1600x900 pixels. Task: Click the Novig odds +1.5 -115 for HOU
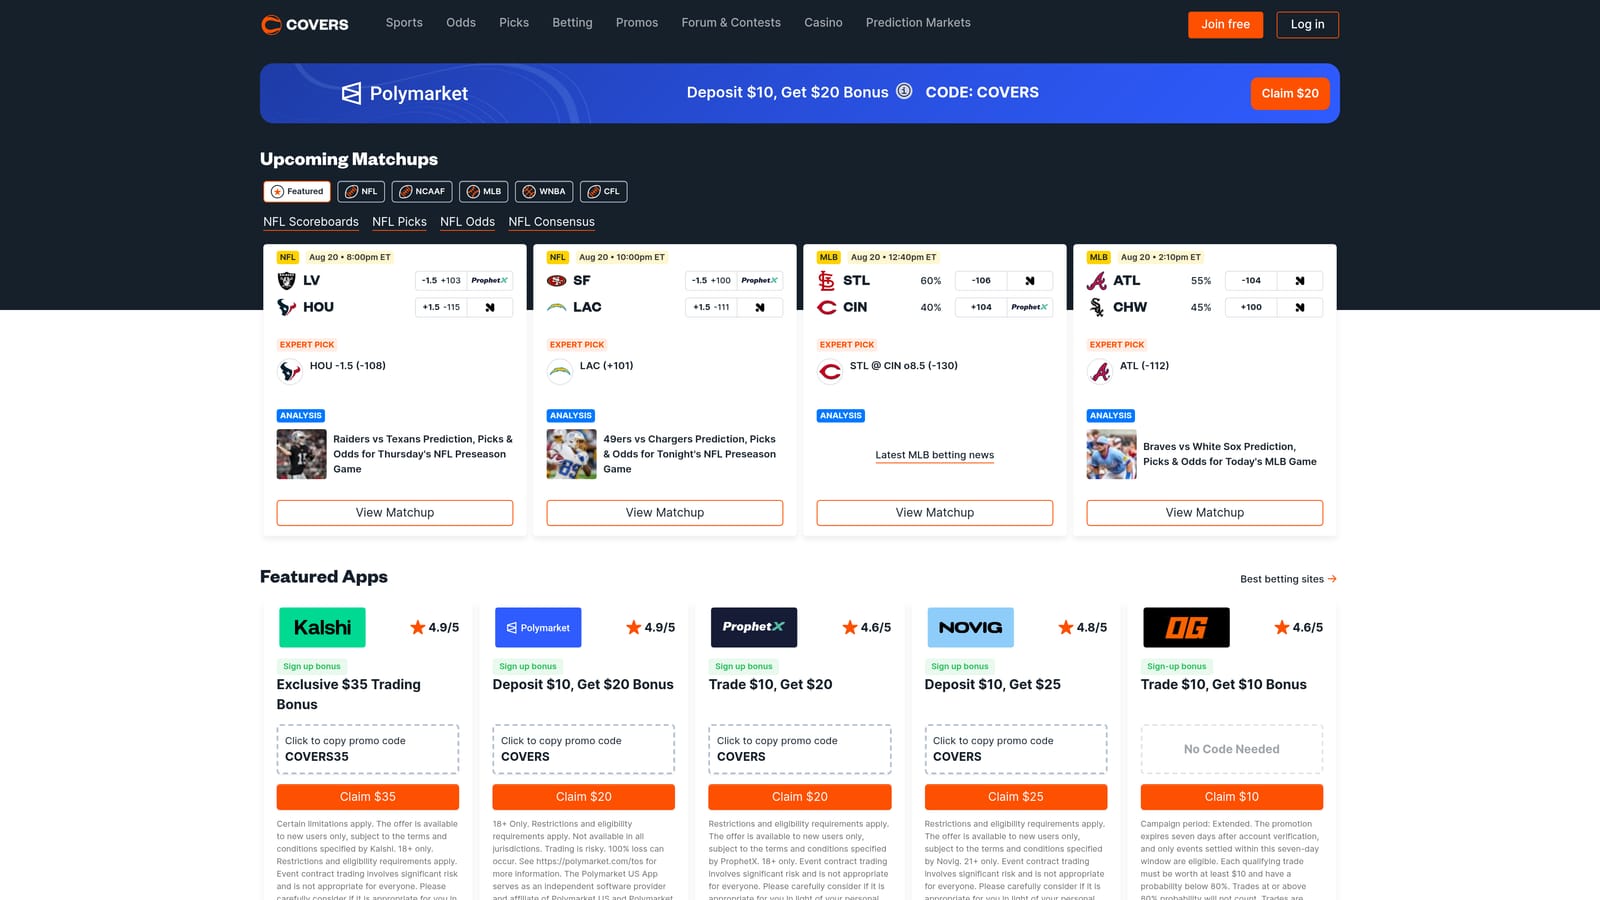[x=464, y=307]
